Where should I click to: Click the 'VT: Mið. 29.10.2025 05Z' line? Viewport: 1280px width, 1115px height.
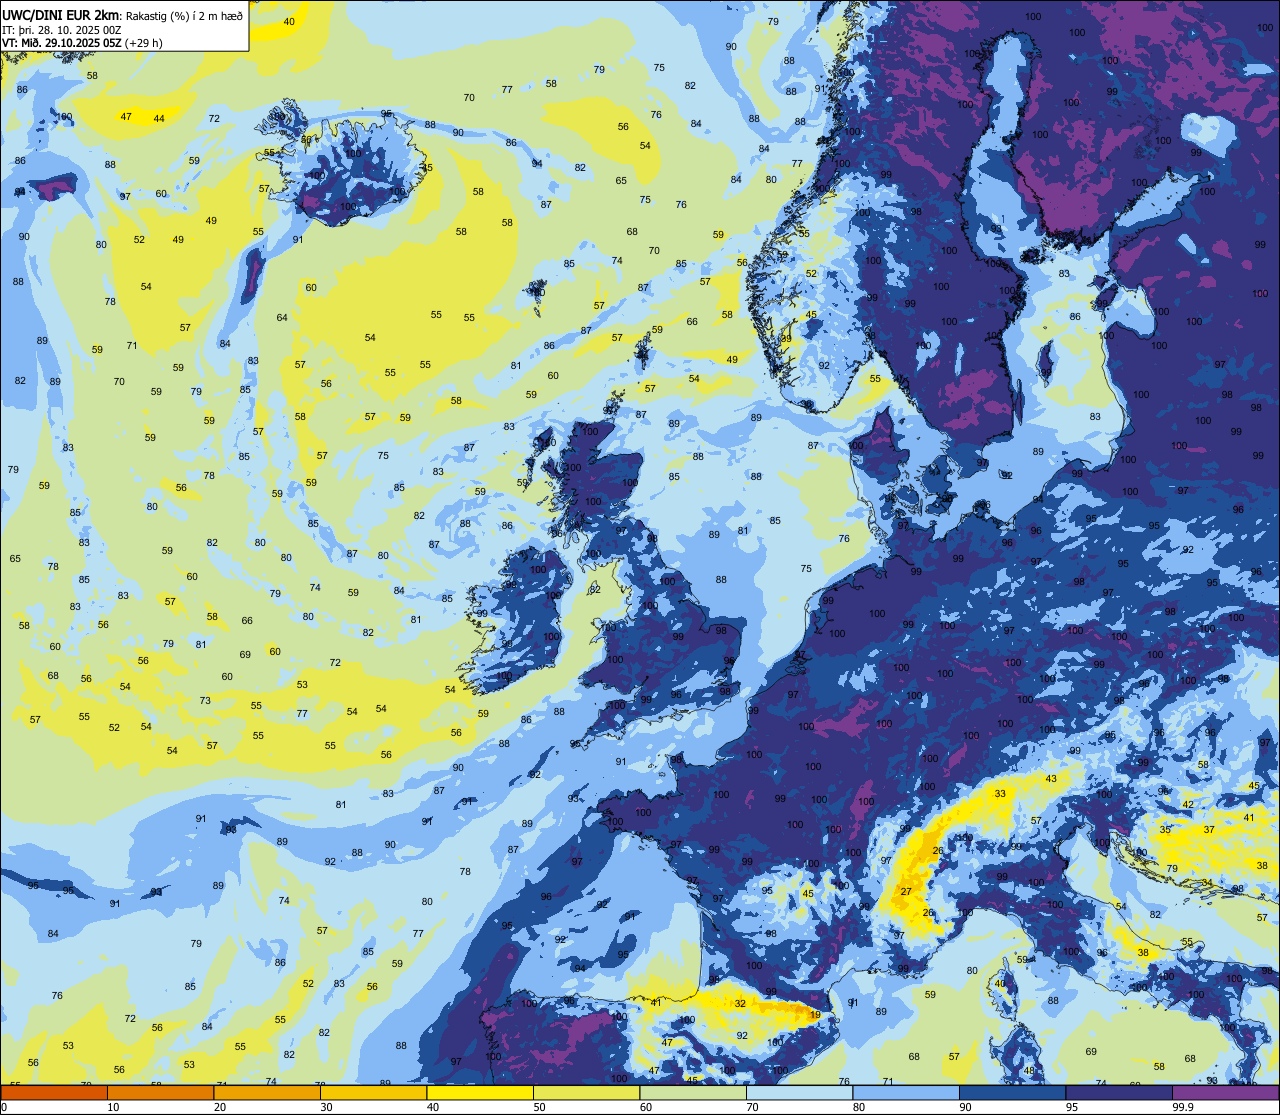tap(64, 43)
